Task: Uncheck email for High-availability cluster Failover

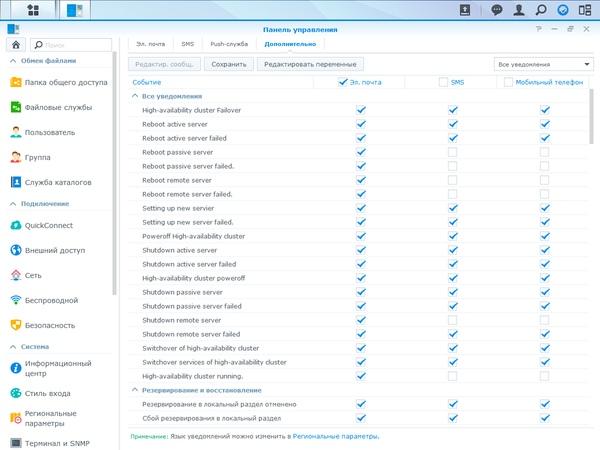Action: (361, 110)
